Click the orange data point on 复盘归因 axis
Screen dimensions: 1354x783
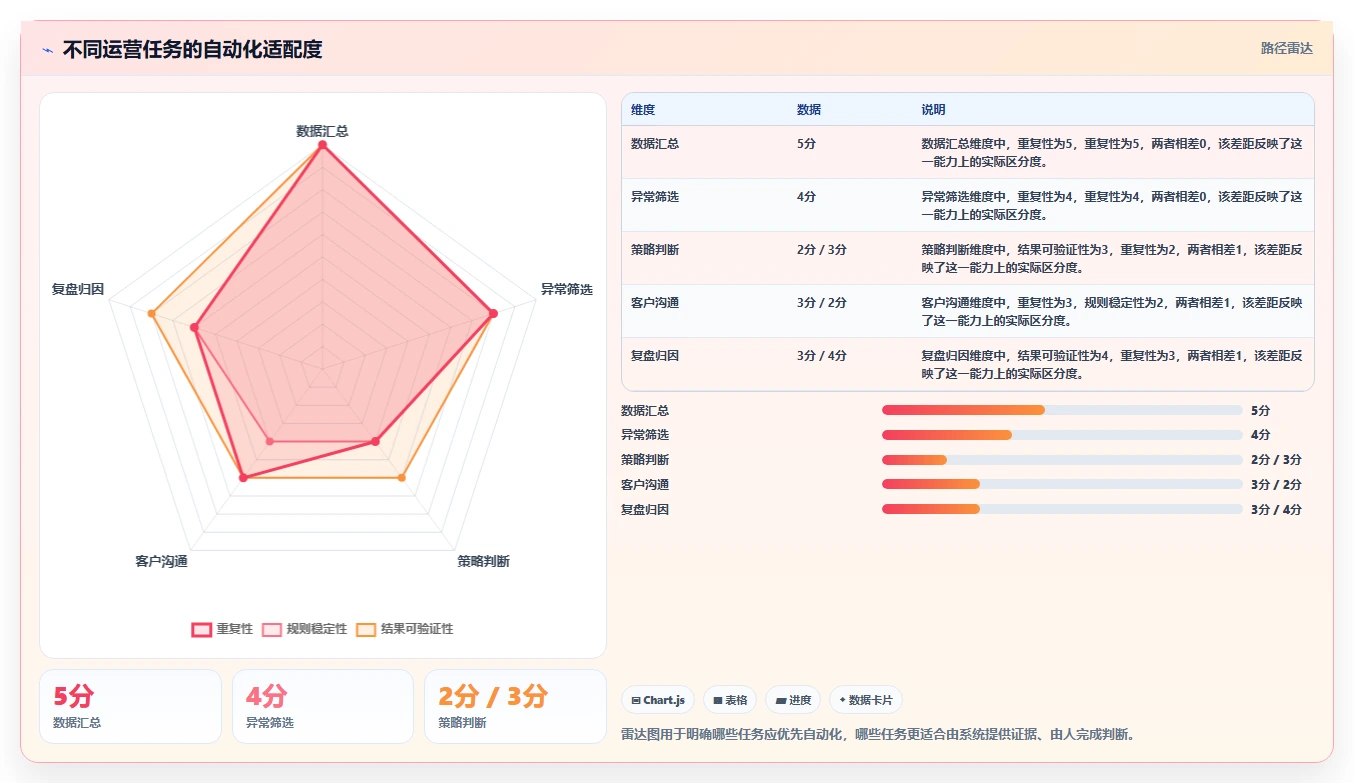pos(152,314)
